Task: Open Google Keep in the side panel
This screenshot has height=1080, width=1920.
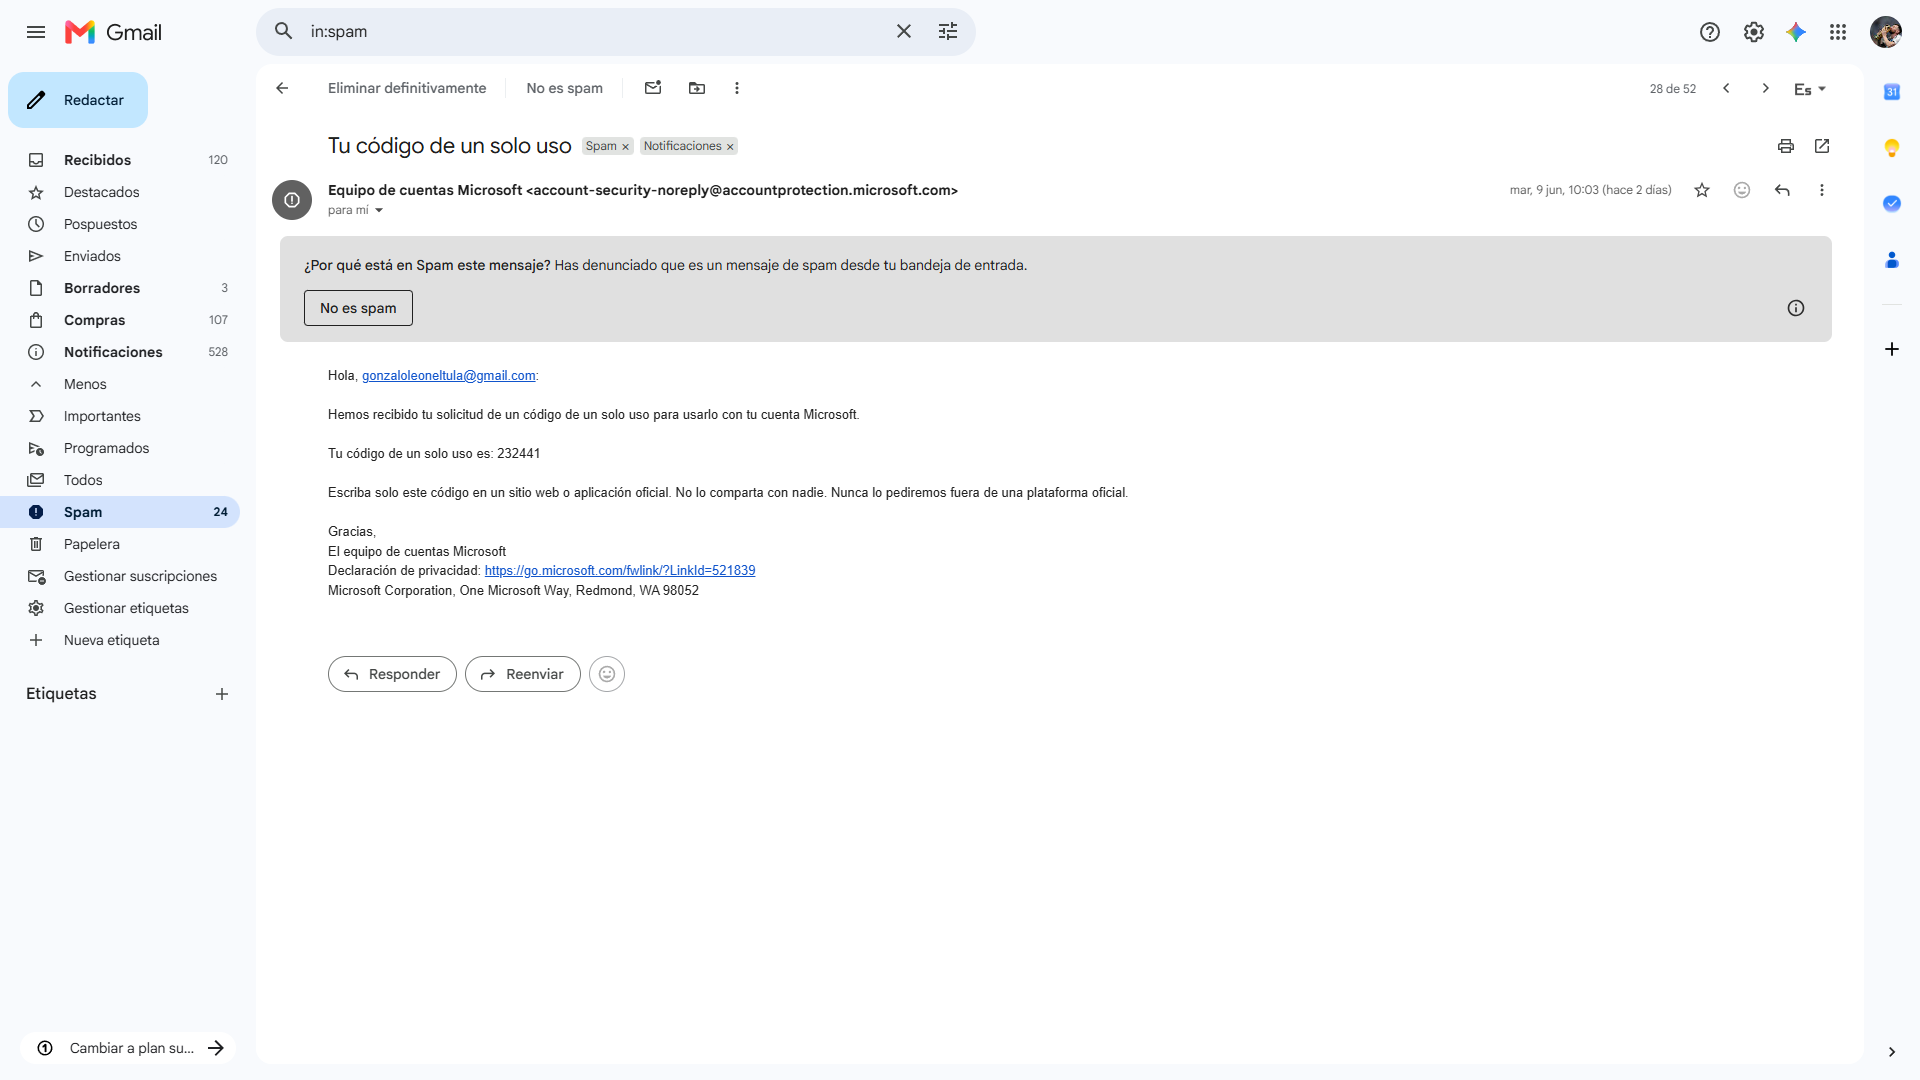Action: coord(1892,148)
